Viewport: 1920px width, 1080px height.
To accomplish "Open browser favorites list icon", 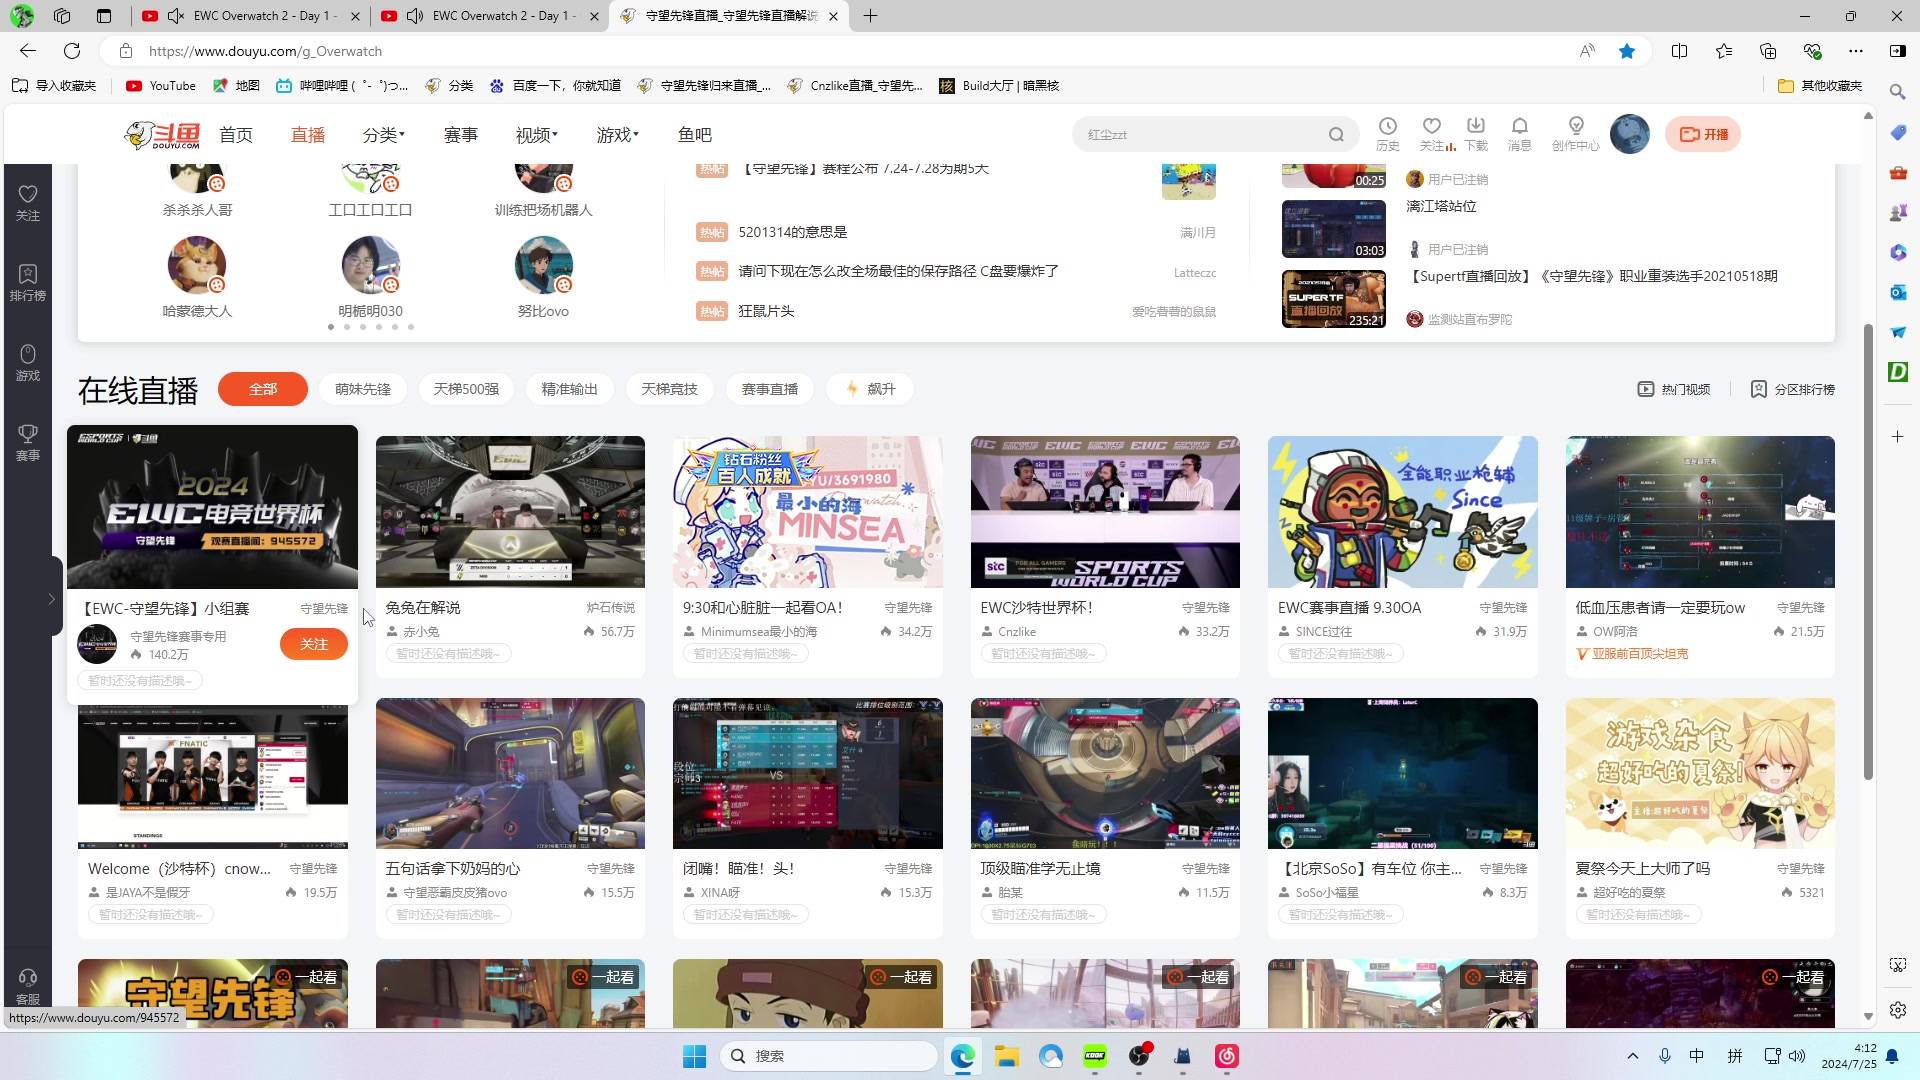I will [x=1724, y=51].
